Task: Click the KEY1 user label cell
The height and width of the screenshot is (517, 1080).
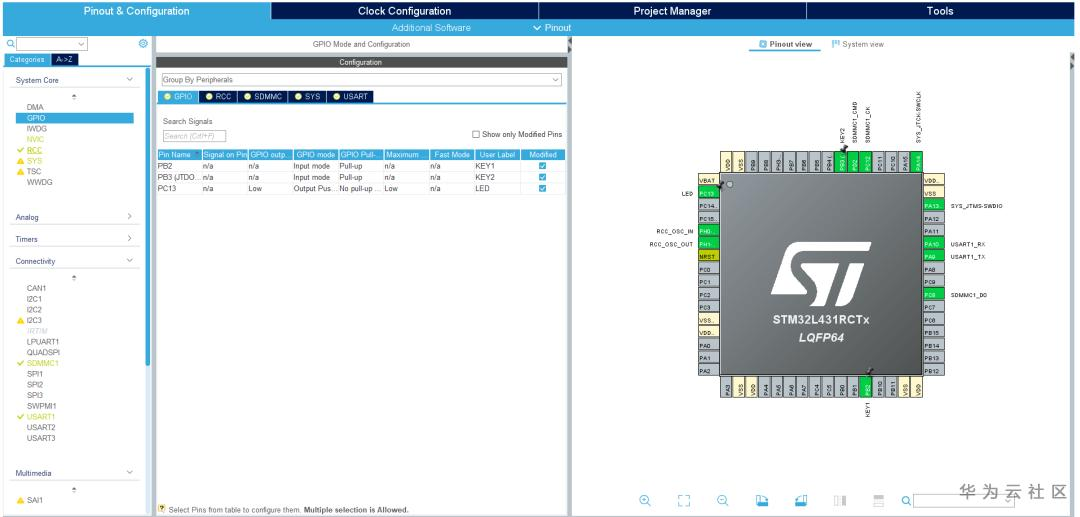Action: [x=497, y=166]
